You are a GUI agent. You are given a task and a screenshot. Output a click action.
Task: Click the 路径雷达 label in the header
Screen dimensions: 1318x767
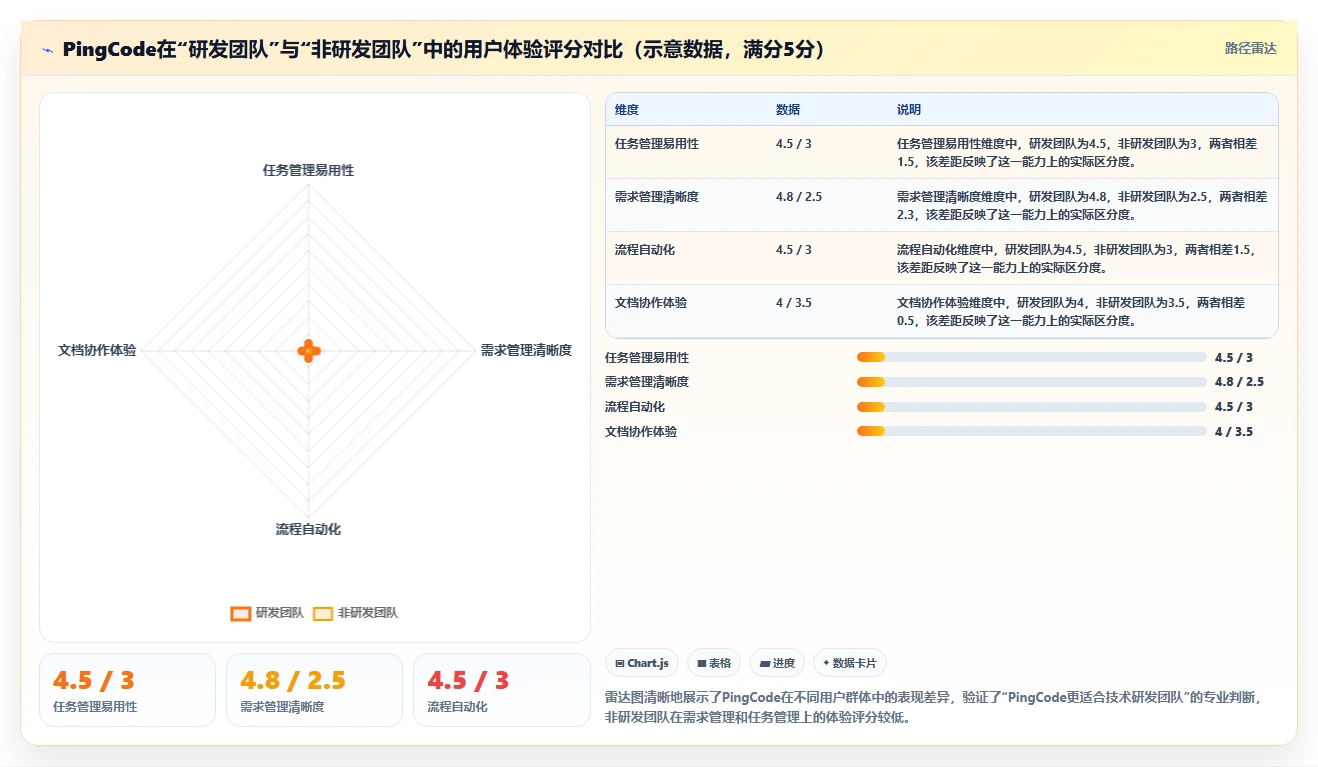(x=1250, y=48)
